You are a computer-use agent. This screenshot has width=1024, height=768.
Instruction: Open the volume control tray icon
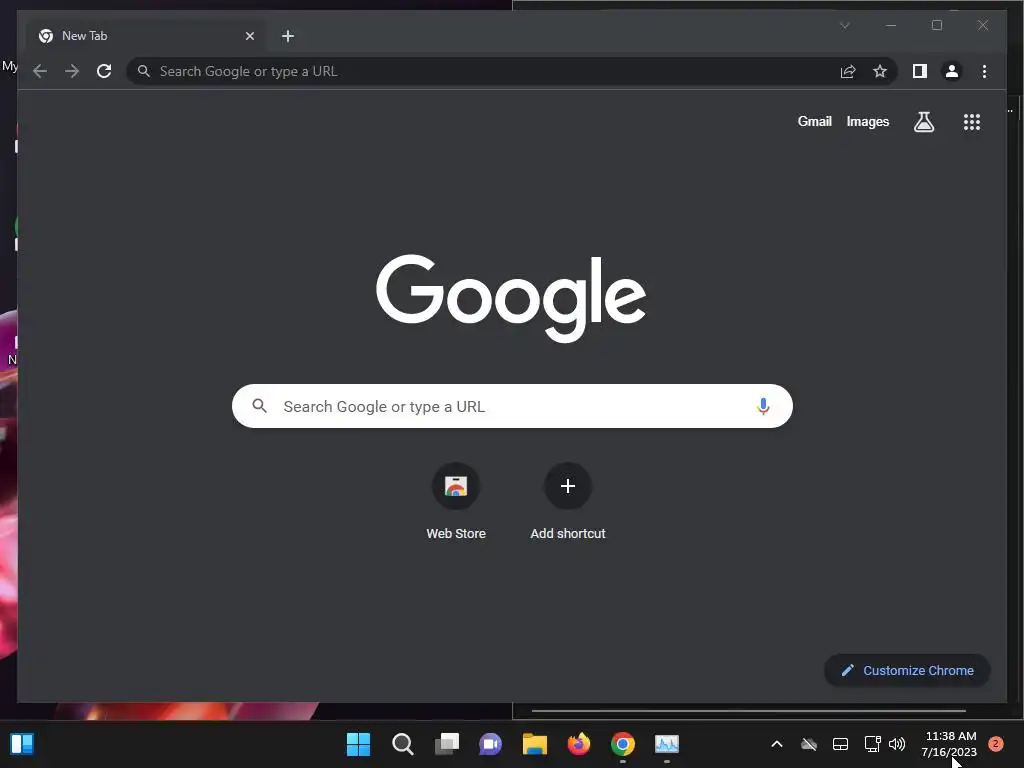click(897, 744)
